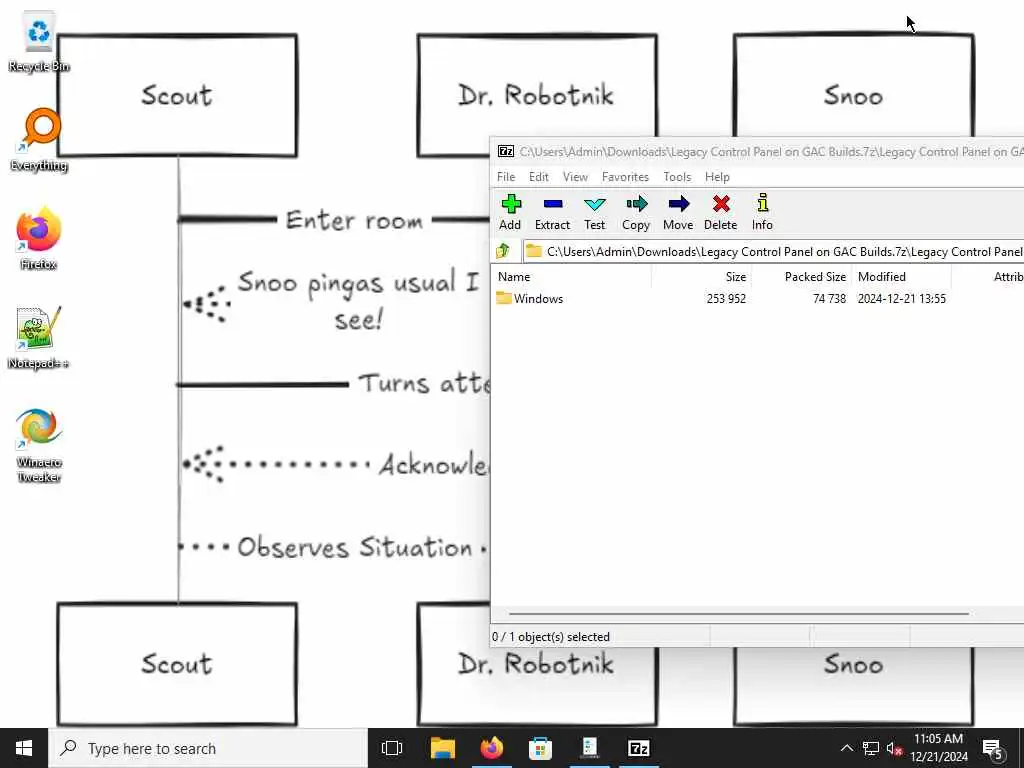This screenshot has width=1024, height=768.
Task: Open the Info toolbar item
Action: click(762, 212)
